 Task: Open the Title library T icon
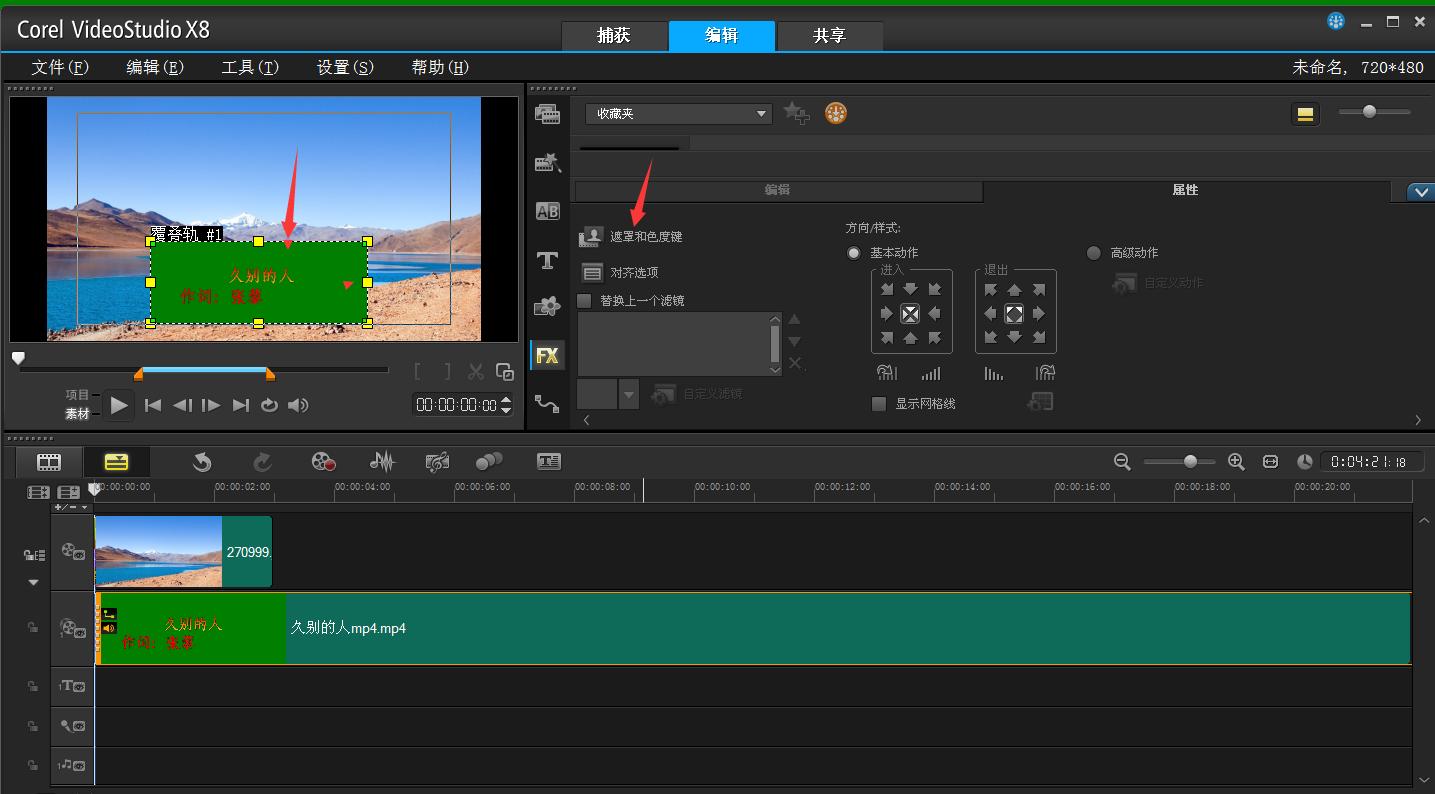pyautogui.click(x=547, y=260)
